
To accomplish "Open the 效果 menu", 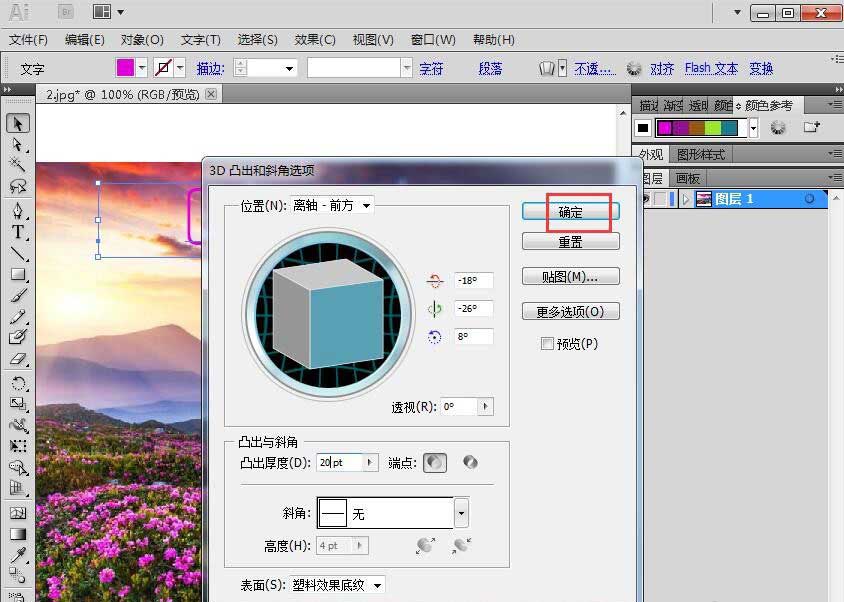I will (313, 40).
